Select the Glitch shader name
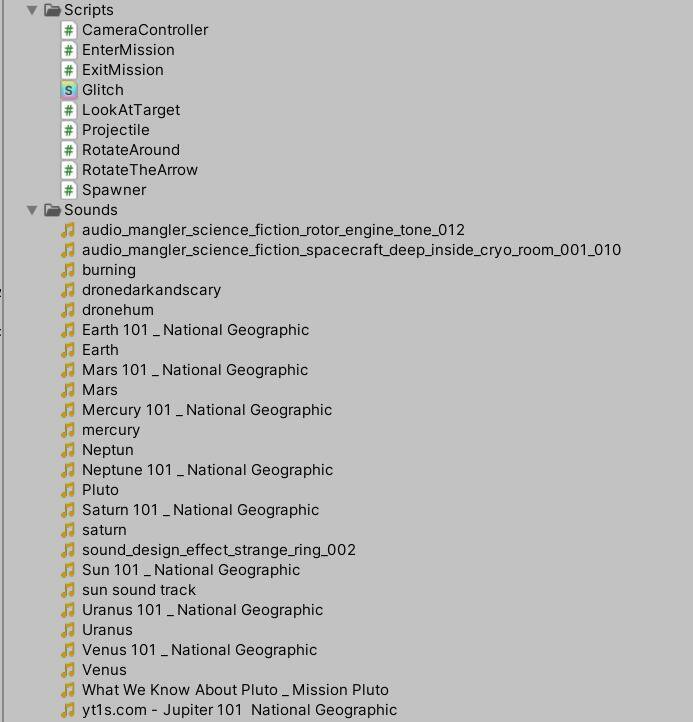Viewport: 693px width, 722px height. [x=103, y=90]
